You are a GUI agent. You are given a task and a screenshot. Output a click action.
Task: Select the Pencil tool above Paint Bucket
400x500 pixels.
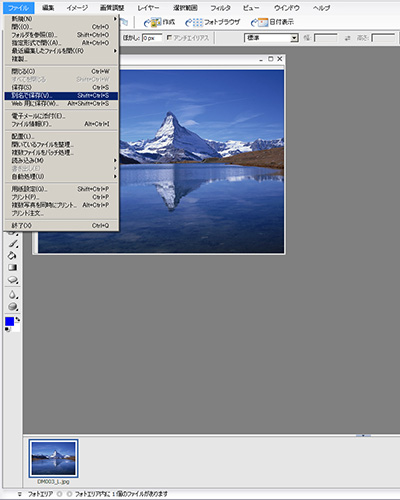(12, 244)
